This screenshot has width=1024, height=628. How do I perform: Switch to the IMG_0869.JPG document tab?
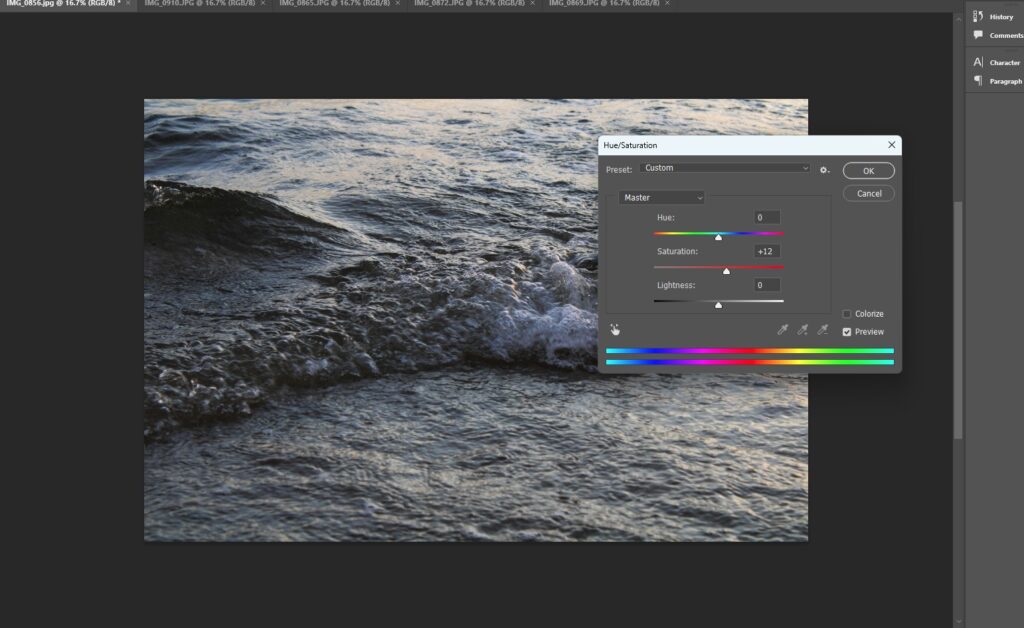(x=603, y=3)
